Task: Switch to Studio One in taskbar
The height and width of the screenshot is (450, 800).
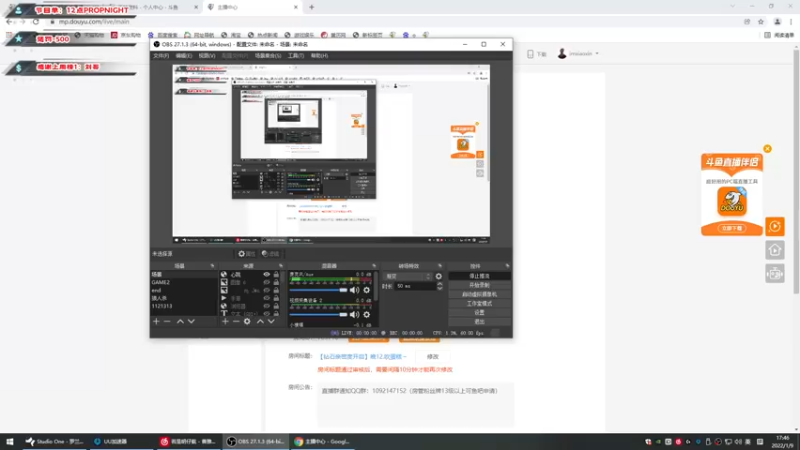Action: pyautogui.click(x=55, y=441)
